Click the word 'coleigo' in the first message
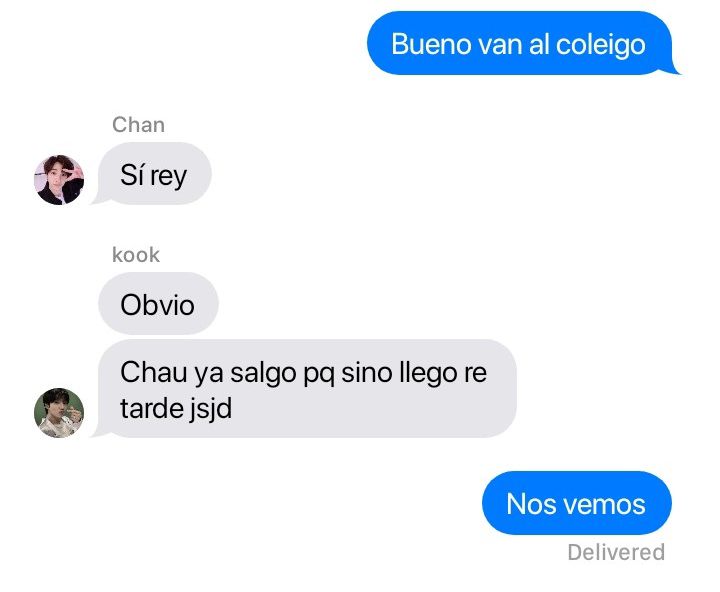This screenshot has height=592, width=720. coord(601,45)
